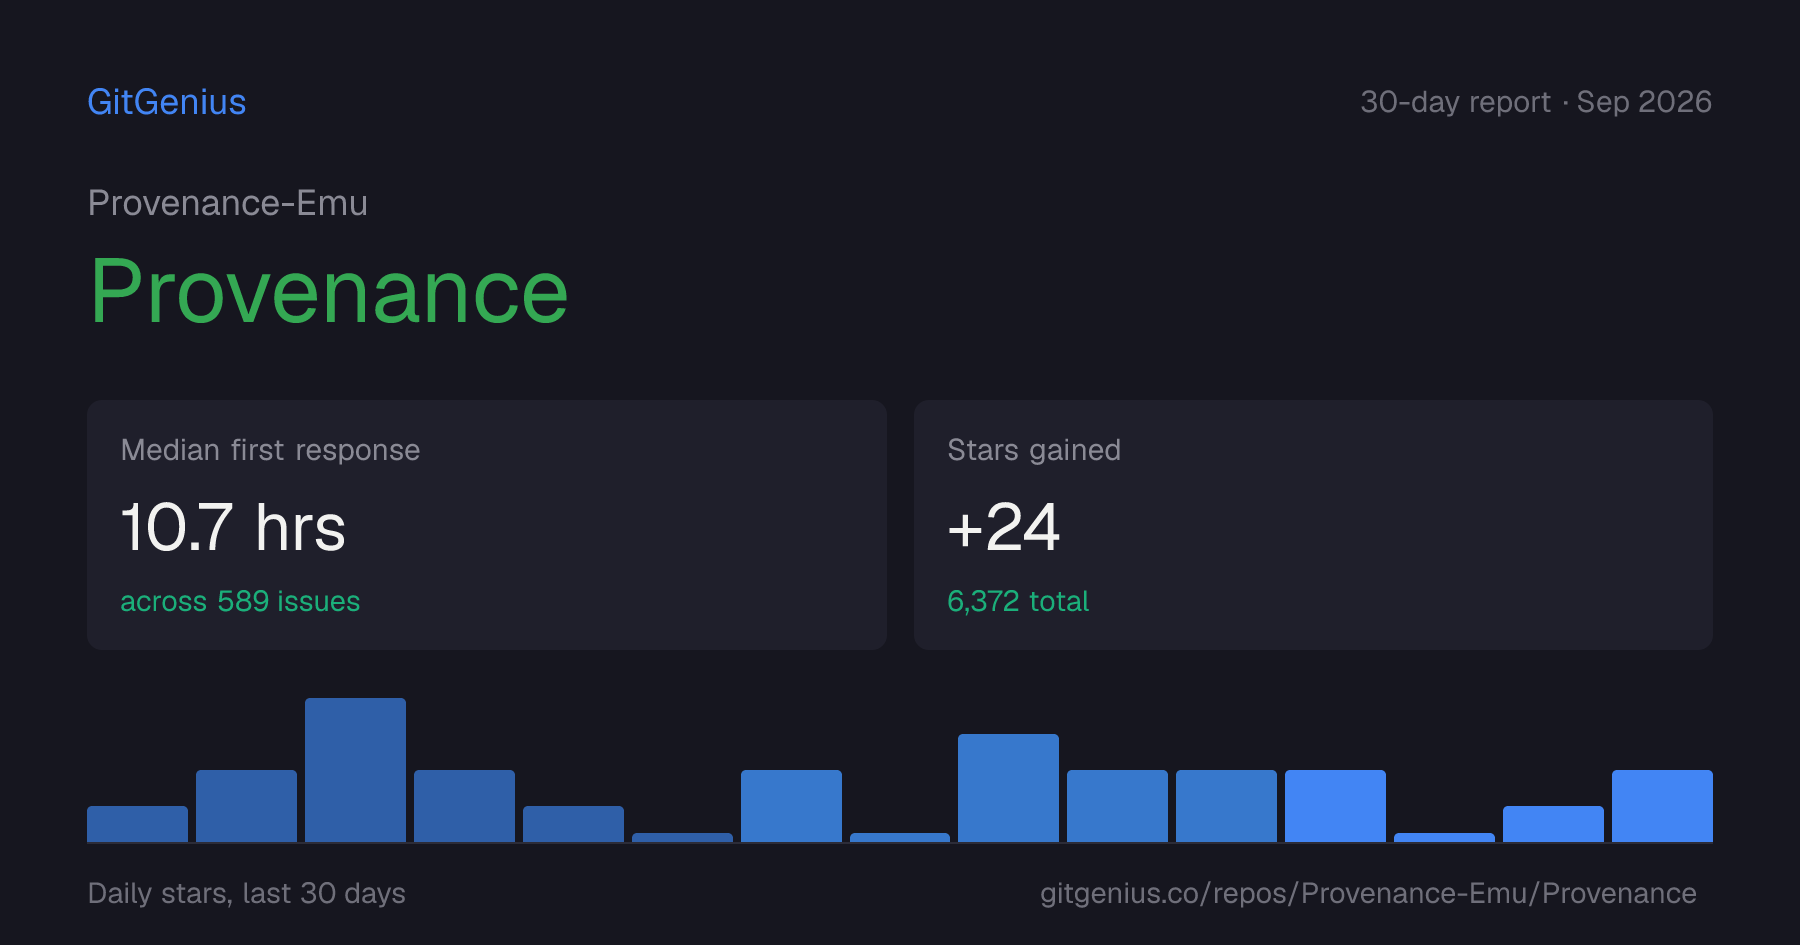The height and width of the screenshot is (945, 1800).
Task: Open the gitgenius.co repos URL link
Action: click(1368, 893)
